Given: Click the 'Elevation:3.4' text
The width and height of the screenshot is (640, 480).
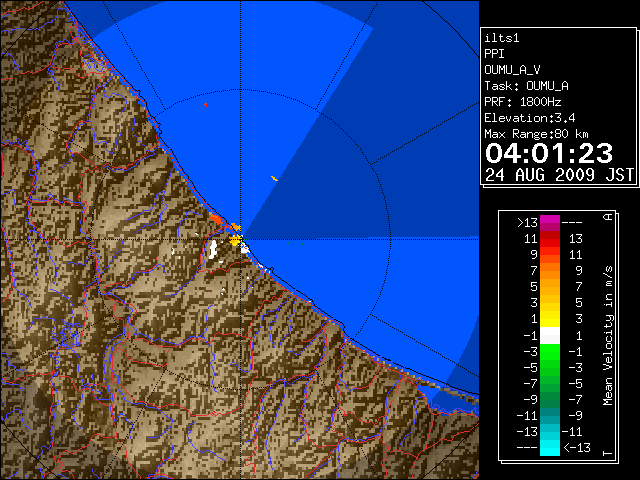Looking at the screenshot, I should (530, 118).
